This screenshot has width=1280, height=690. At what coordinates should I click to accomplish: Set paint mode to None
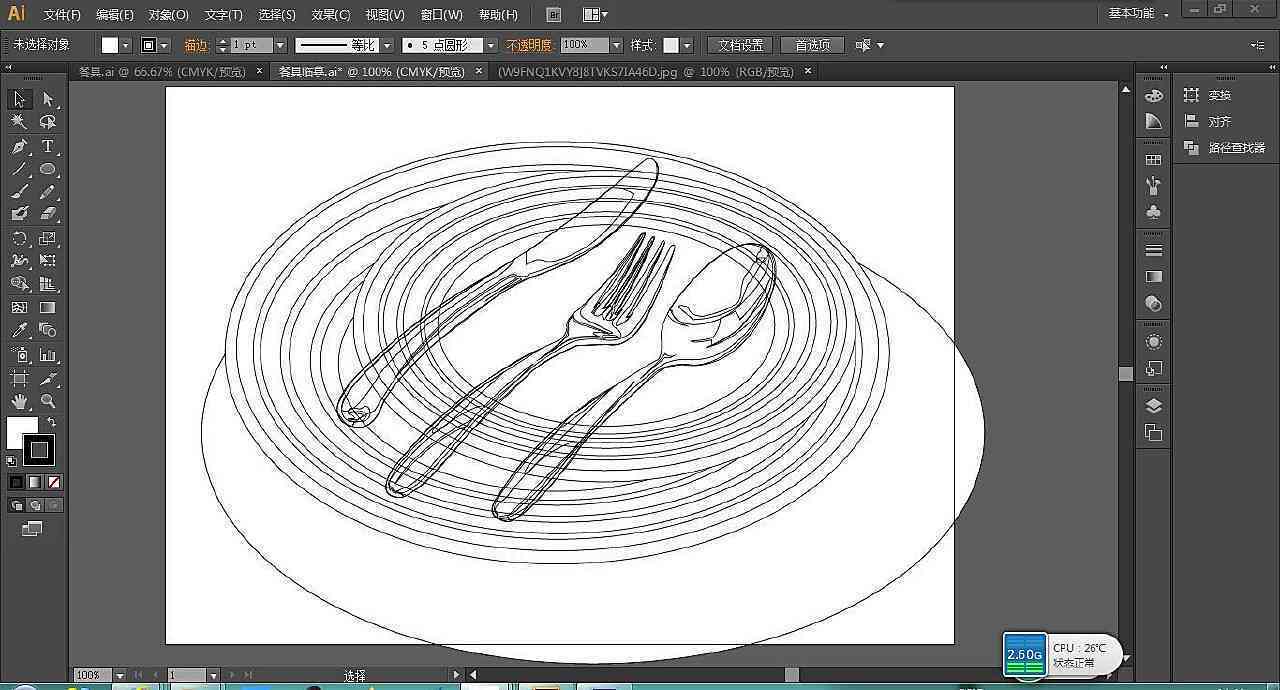(x=54, y=482)
